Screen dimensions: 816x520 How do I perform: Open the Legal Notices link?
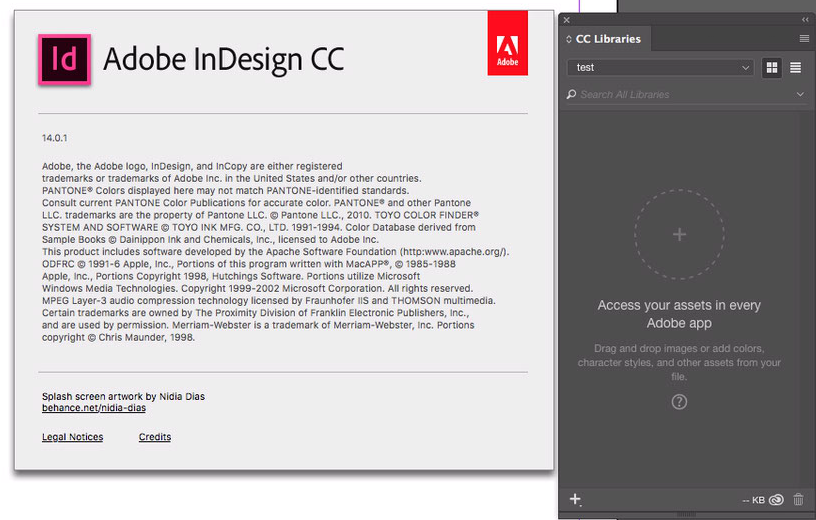(x=72, y=437)
